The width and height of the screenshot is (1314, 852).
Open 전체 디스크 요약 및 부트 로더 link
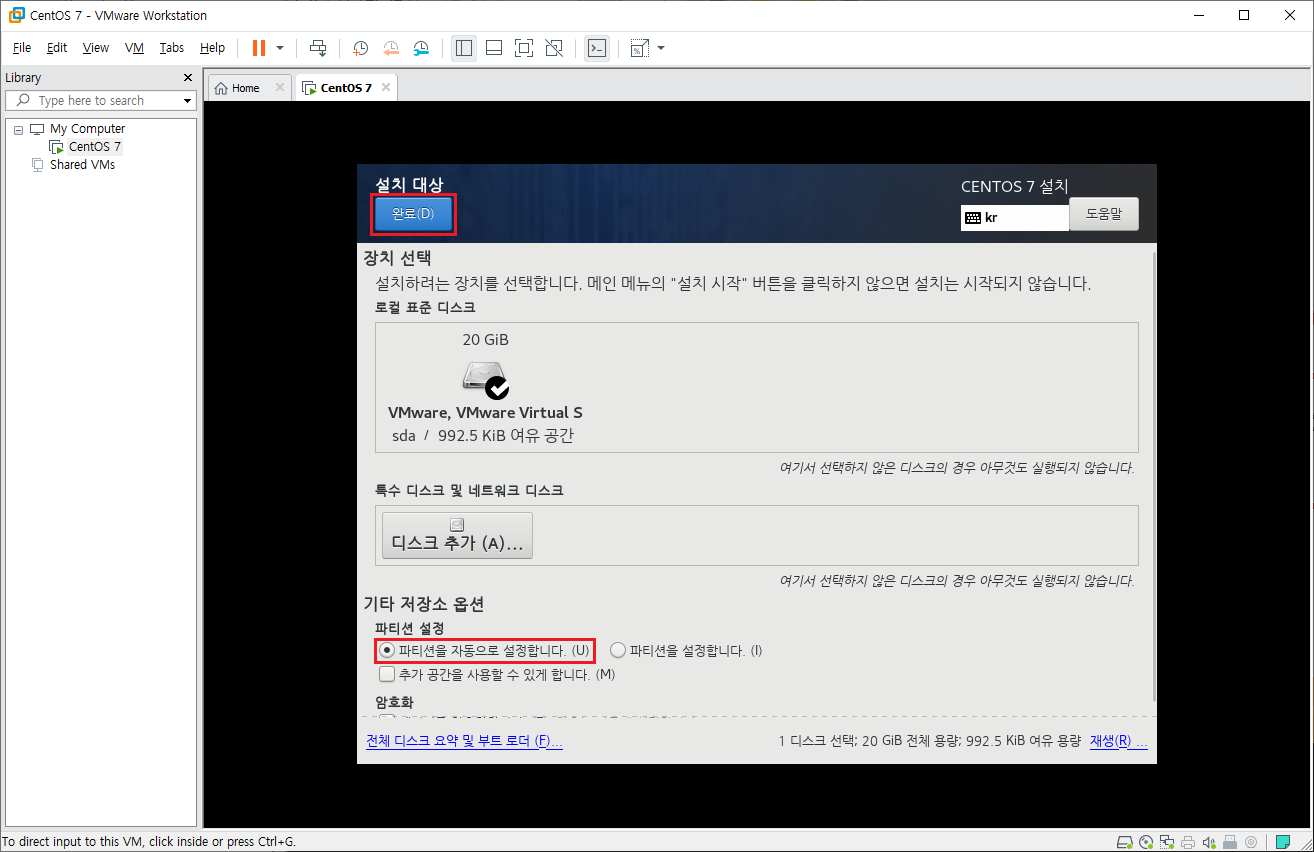(x=464, y=742)
